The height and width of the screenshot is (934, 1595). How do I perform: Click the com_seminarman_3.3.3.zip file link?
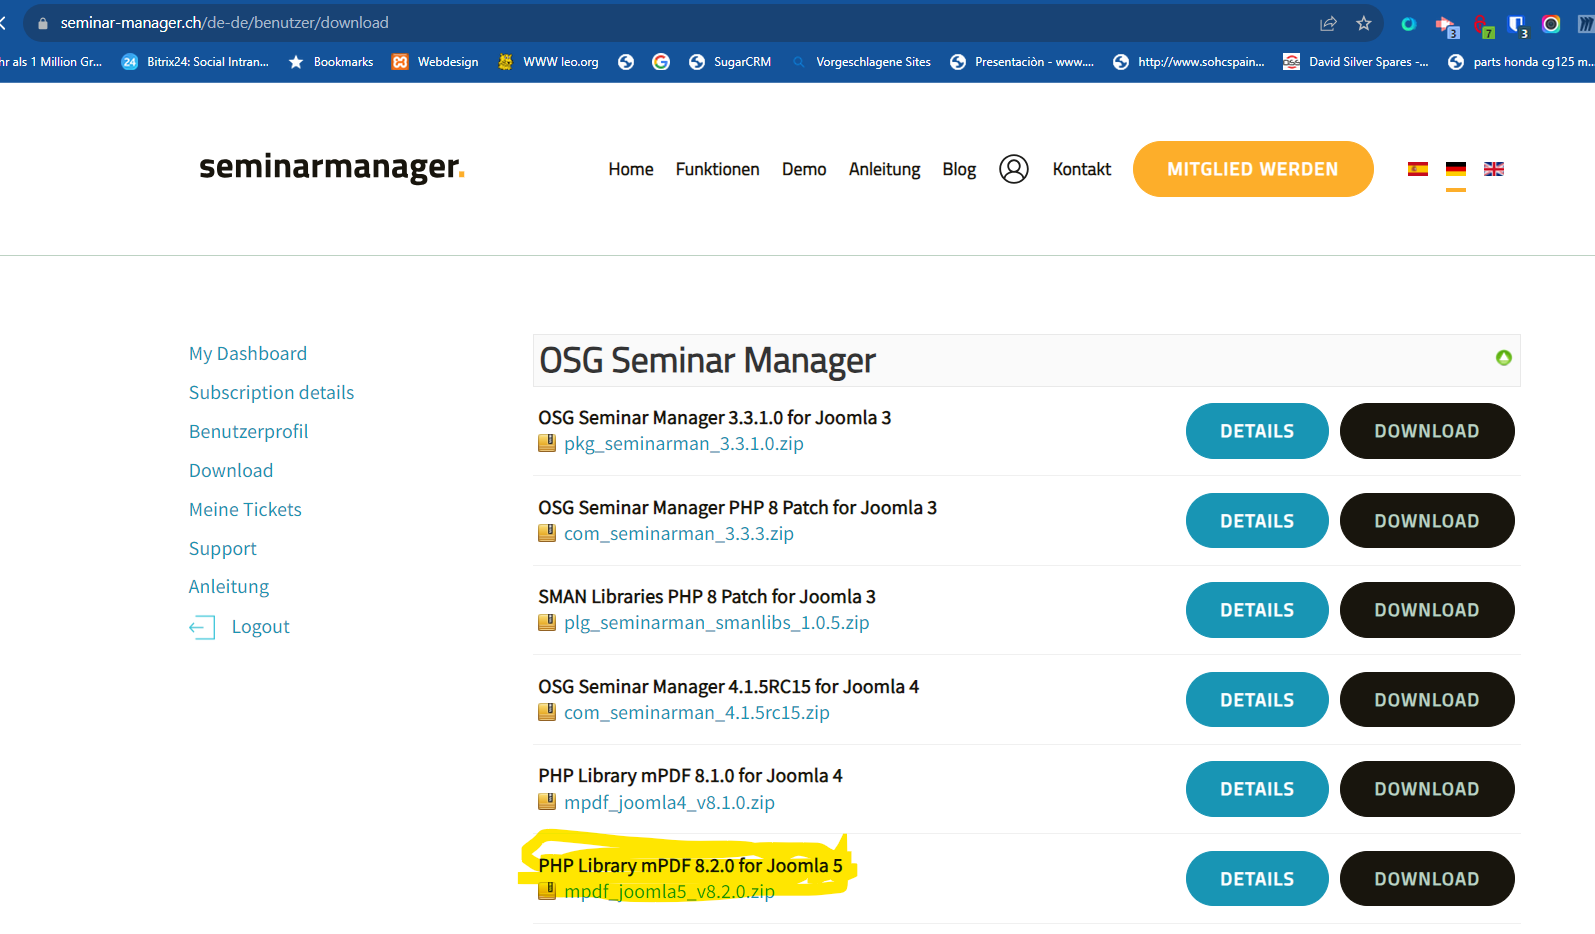pos(679,534)
